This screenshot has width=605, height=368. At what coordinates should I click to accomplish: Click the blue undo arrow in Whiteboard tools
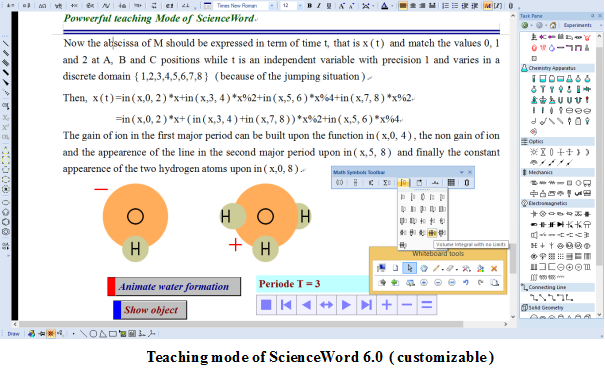coord(466,282)
